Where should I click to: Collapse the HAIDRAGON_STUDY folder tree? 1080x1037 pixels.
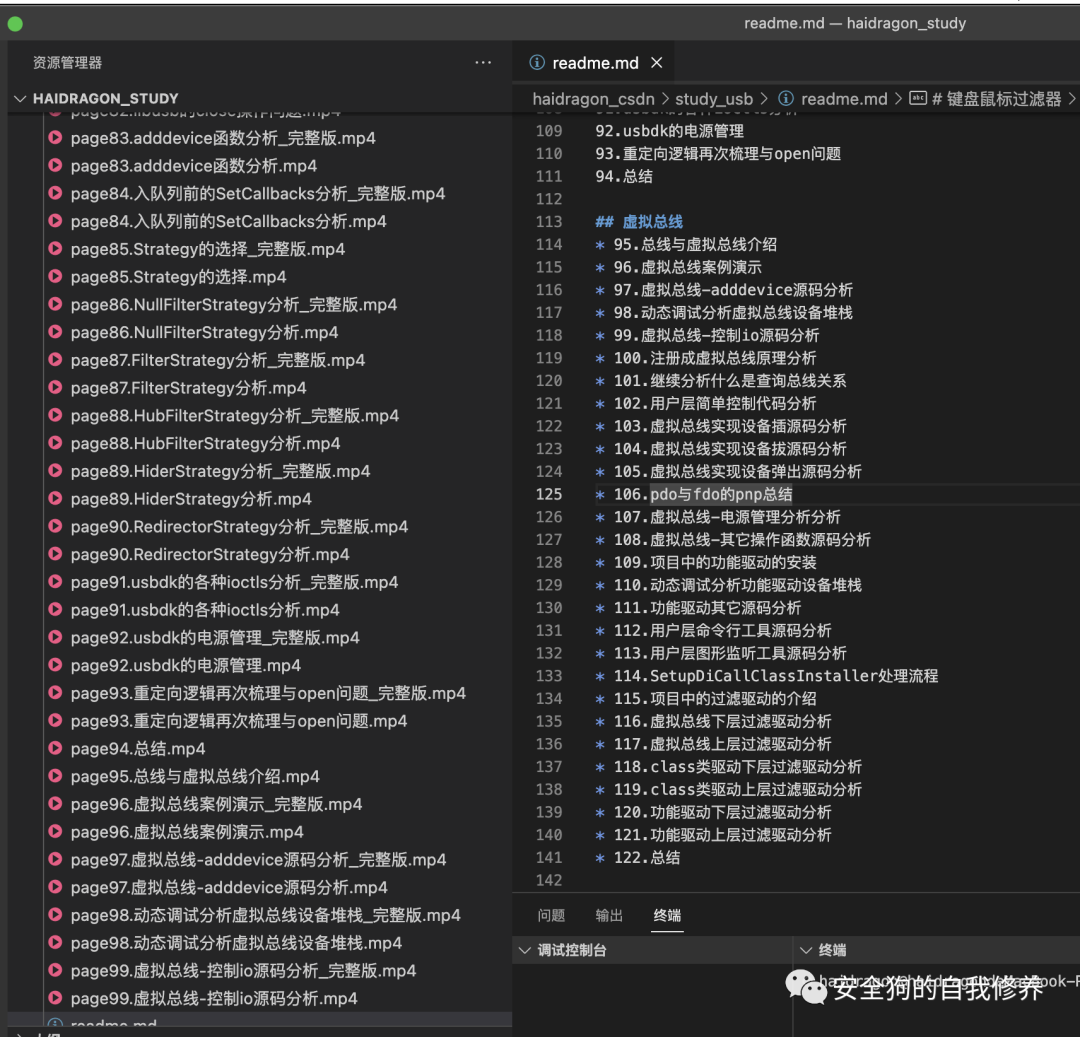pyautogui.click(x=21, y=99)
